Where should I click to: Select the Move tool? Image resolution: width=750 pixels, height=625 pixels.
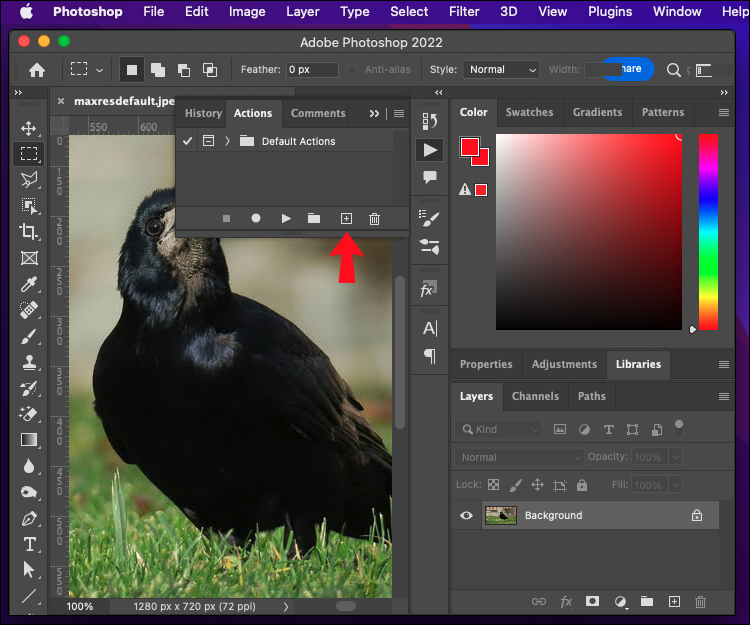coord(29,128)
